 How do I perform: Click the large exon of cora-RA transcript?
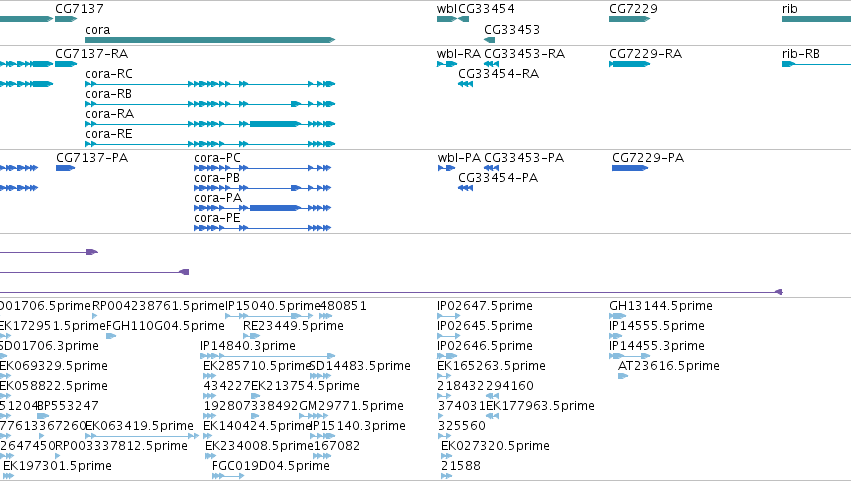[275, 124]
